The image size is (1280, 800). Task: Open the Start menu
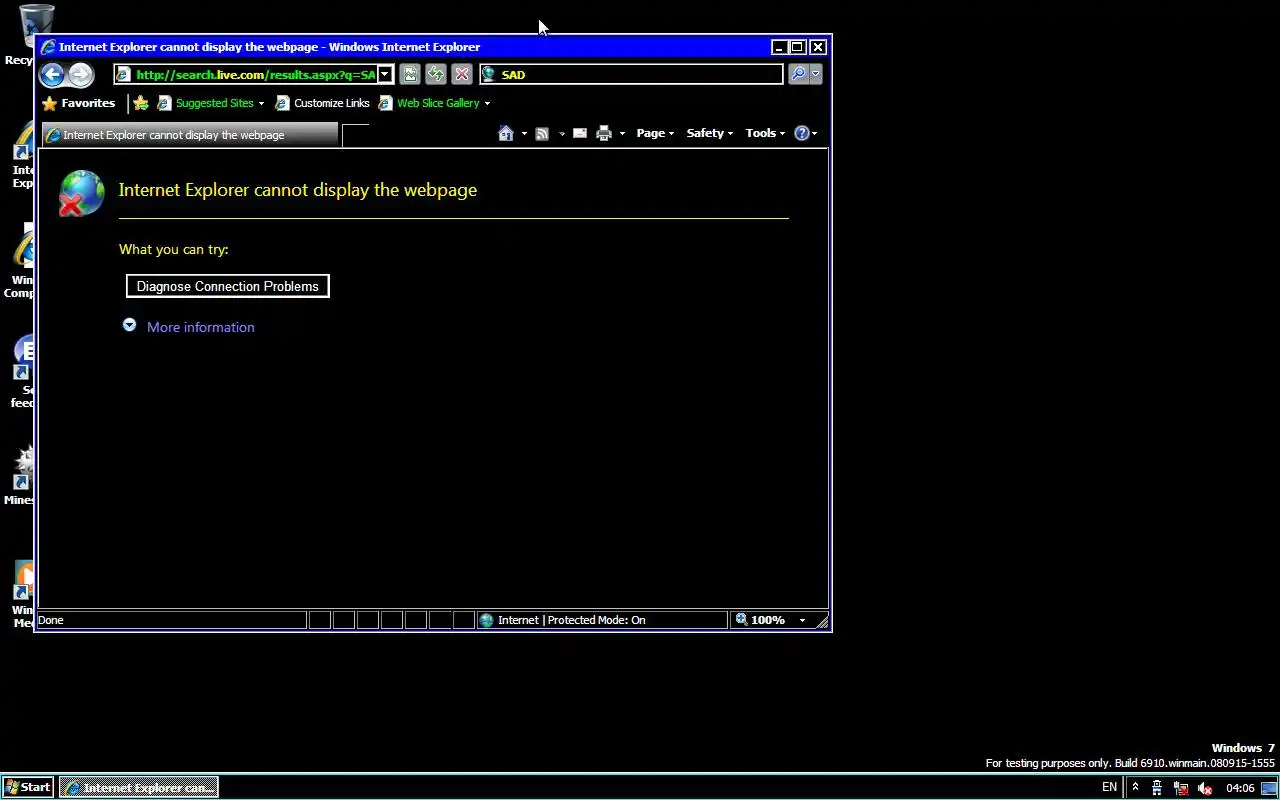pos(27,787)
